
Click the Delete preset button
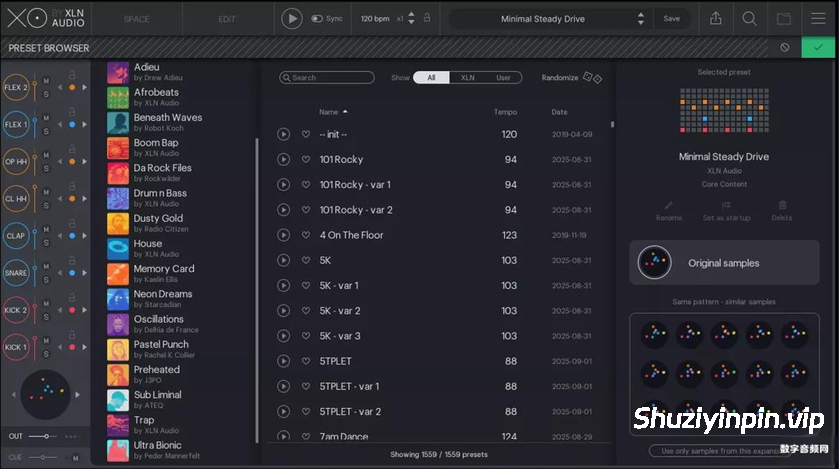[x=782, y=211]
